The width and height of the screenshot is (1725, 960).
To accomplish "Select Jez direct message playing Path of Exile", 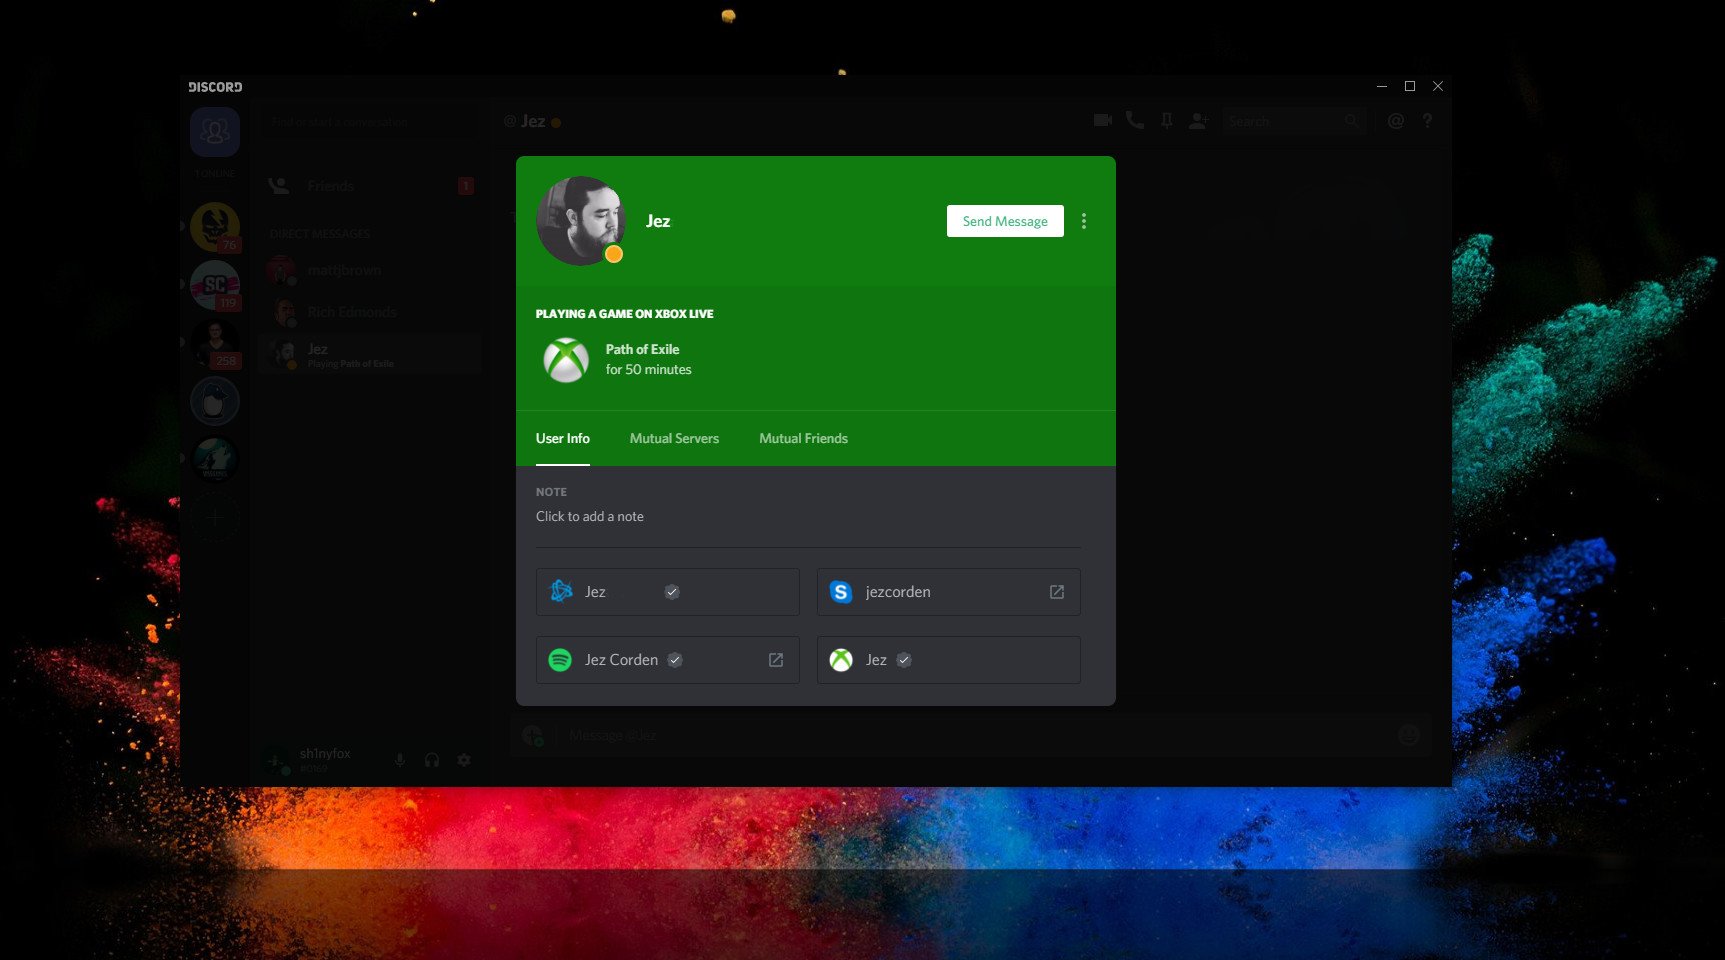I will click(370, 354).
